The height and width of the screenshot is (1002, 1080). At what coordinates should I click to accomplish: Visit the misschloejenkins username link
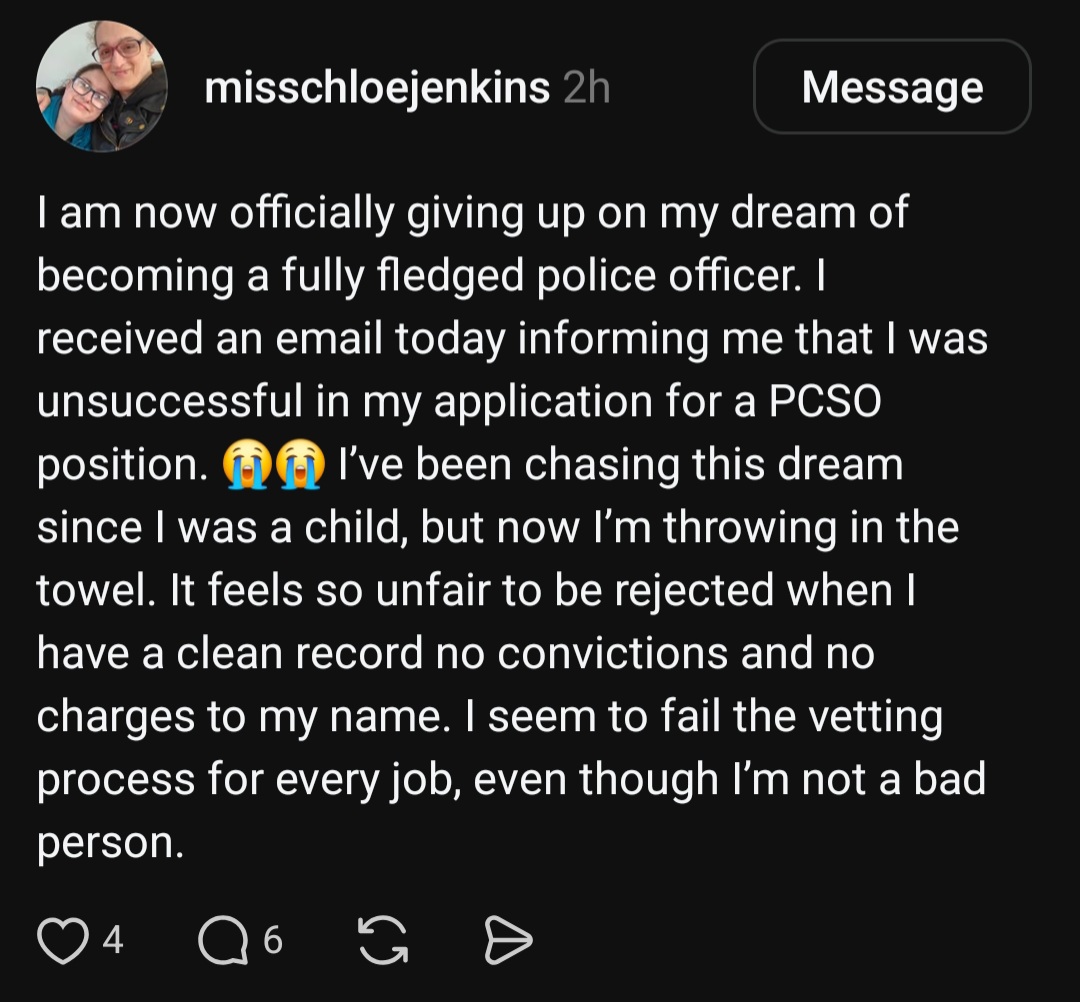point(377,88)
